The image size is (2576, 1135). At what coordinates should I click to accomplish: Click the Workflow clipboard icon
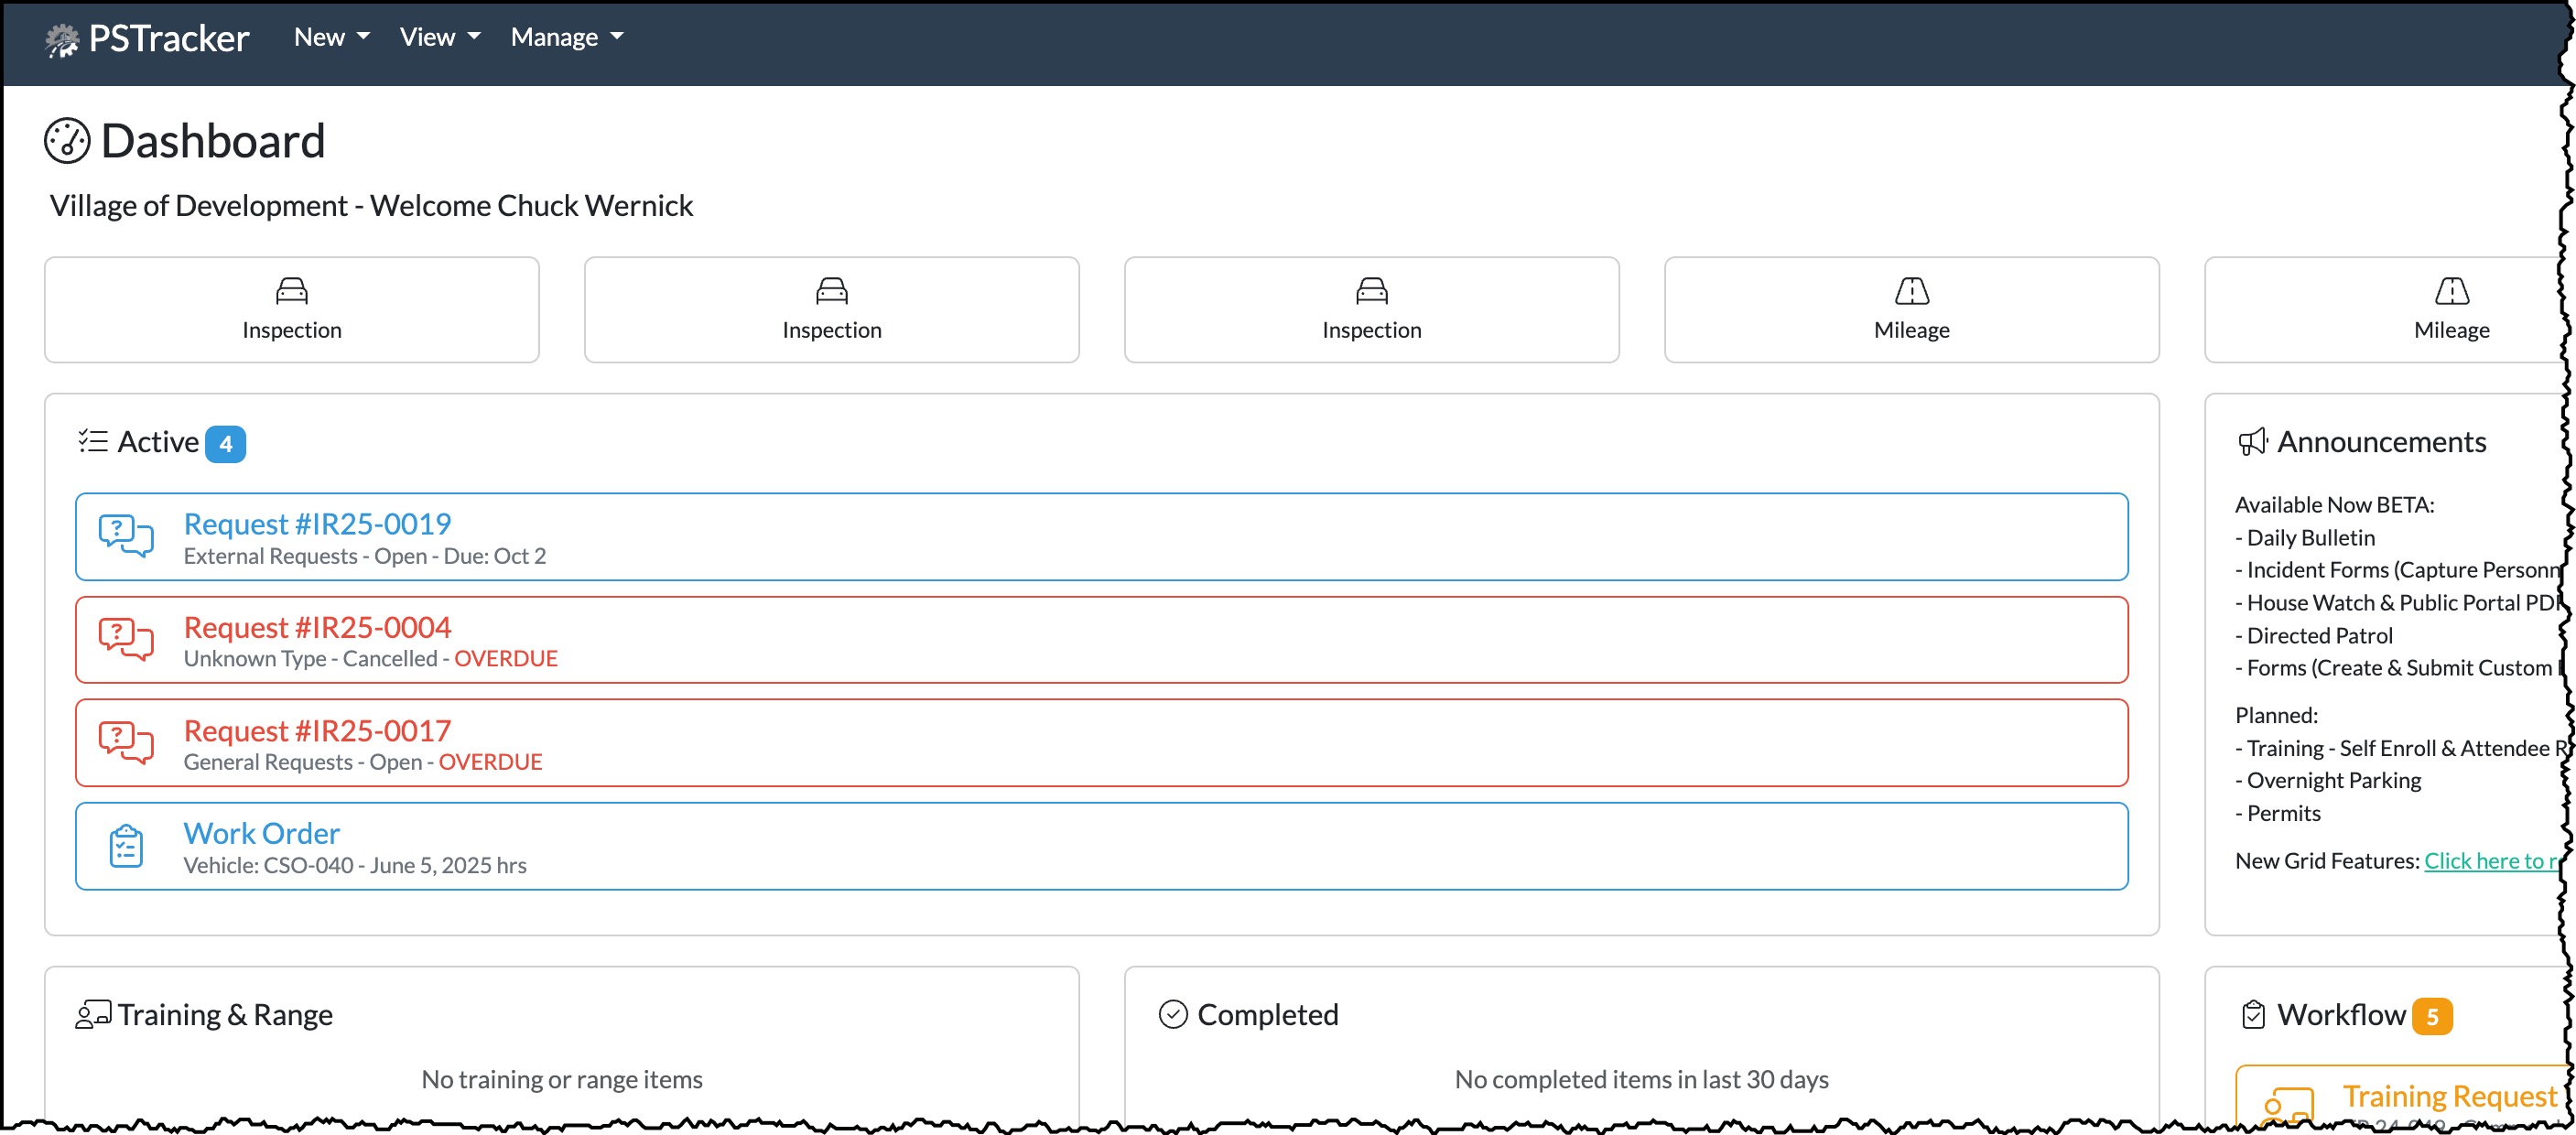[x=2253, y=1015]
